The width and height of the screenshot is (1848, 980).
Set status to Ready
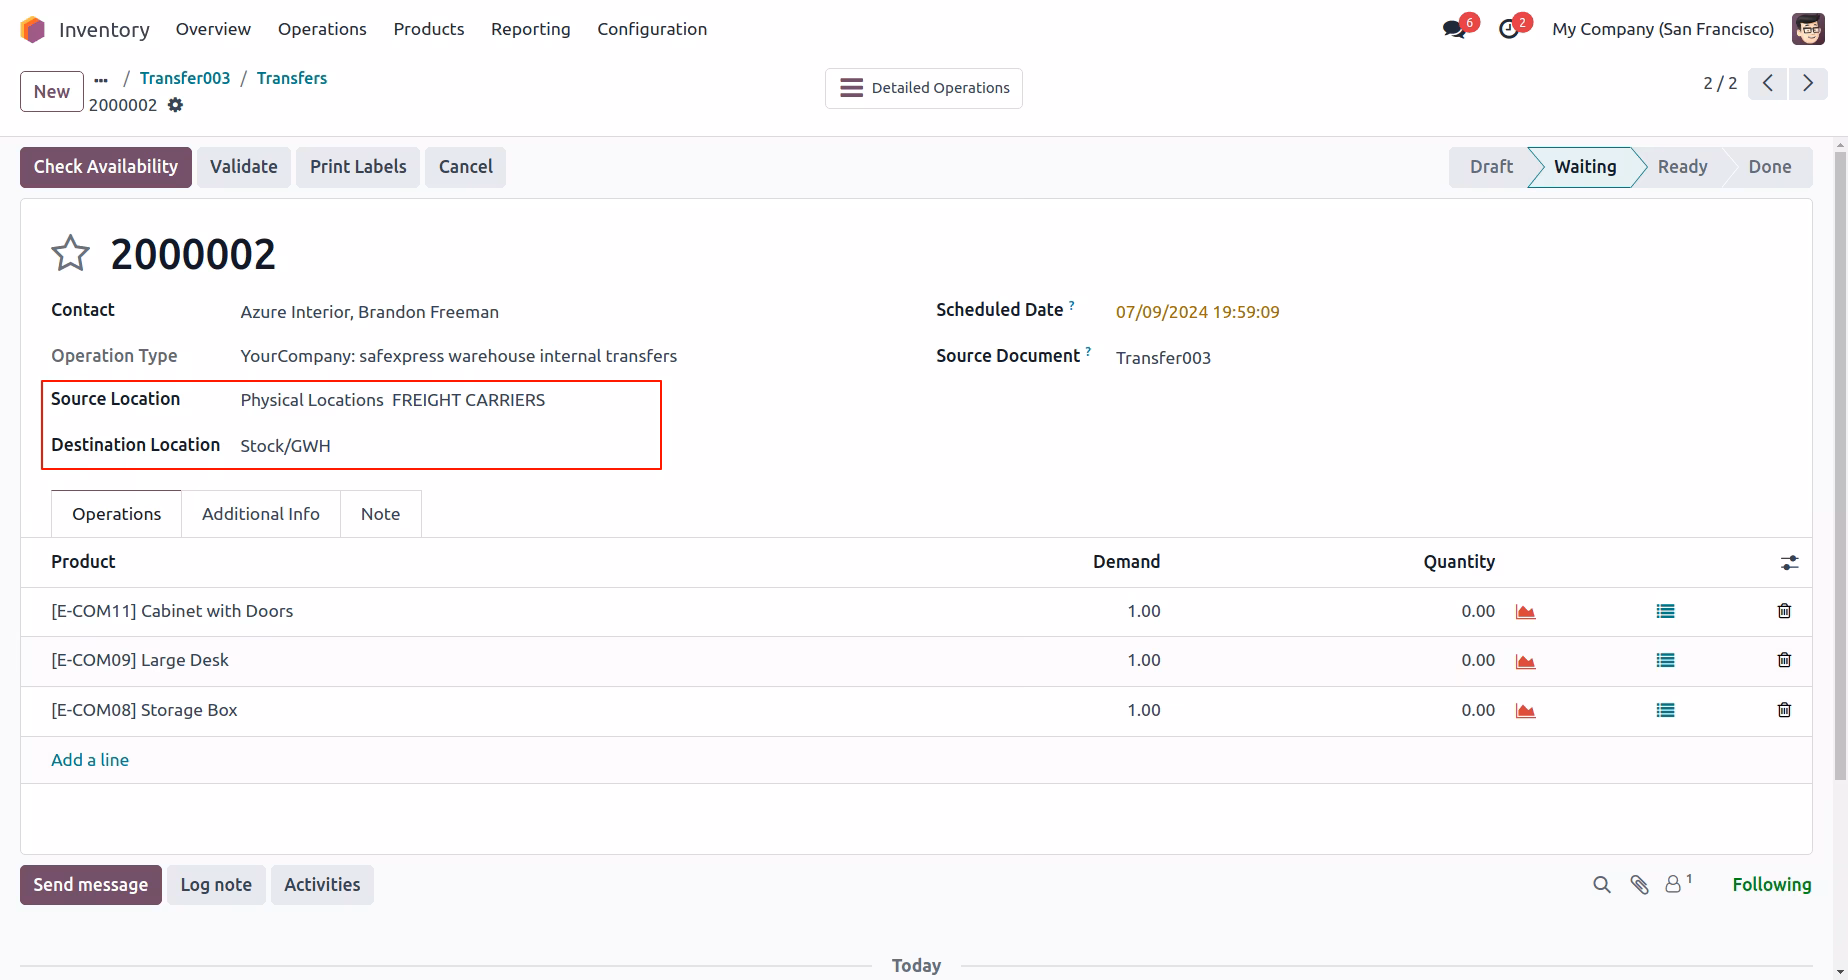(1682, 167)
